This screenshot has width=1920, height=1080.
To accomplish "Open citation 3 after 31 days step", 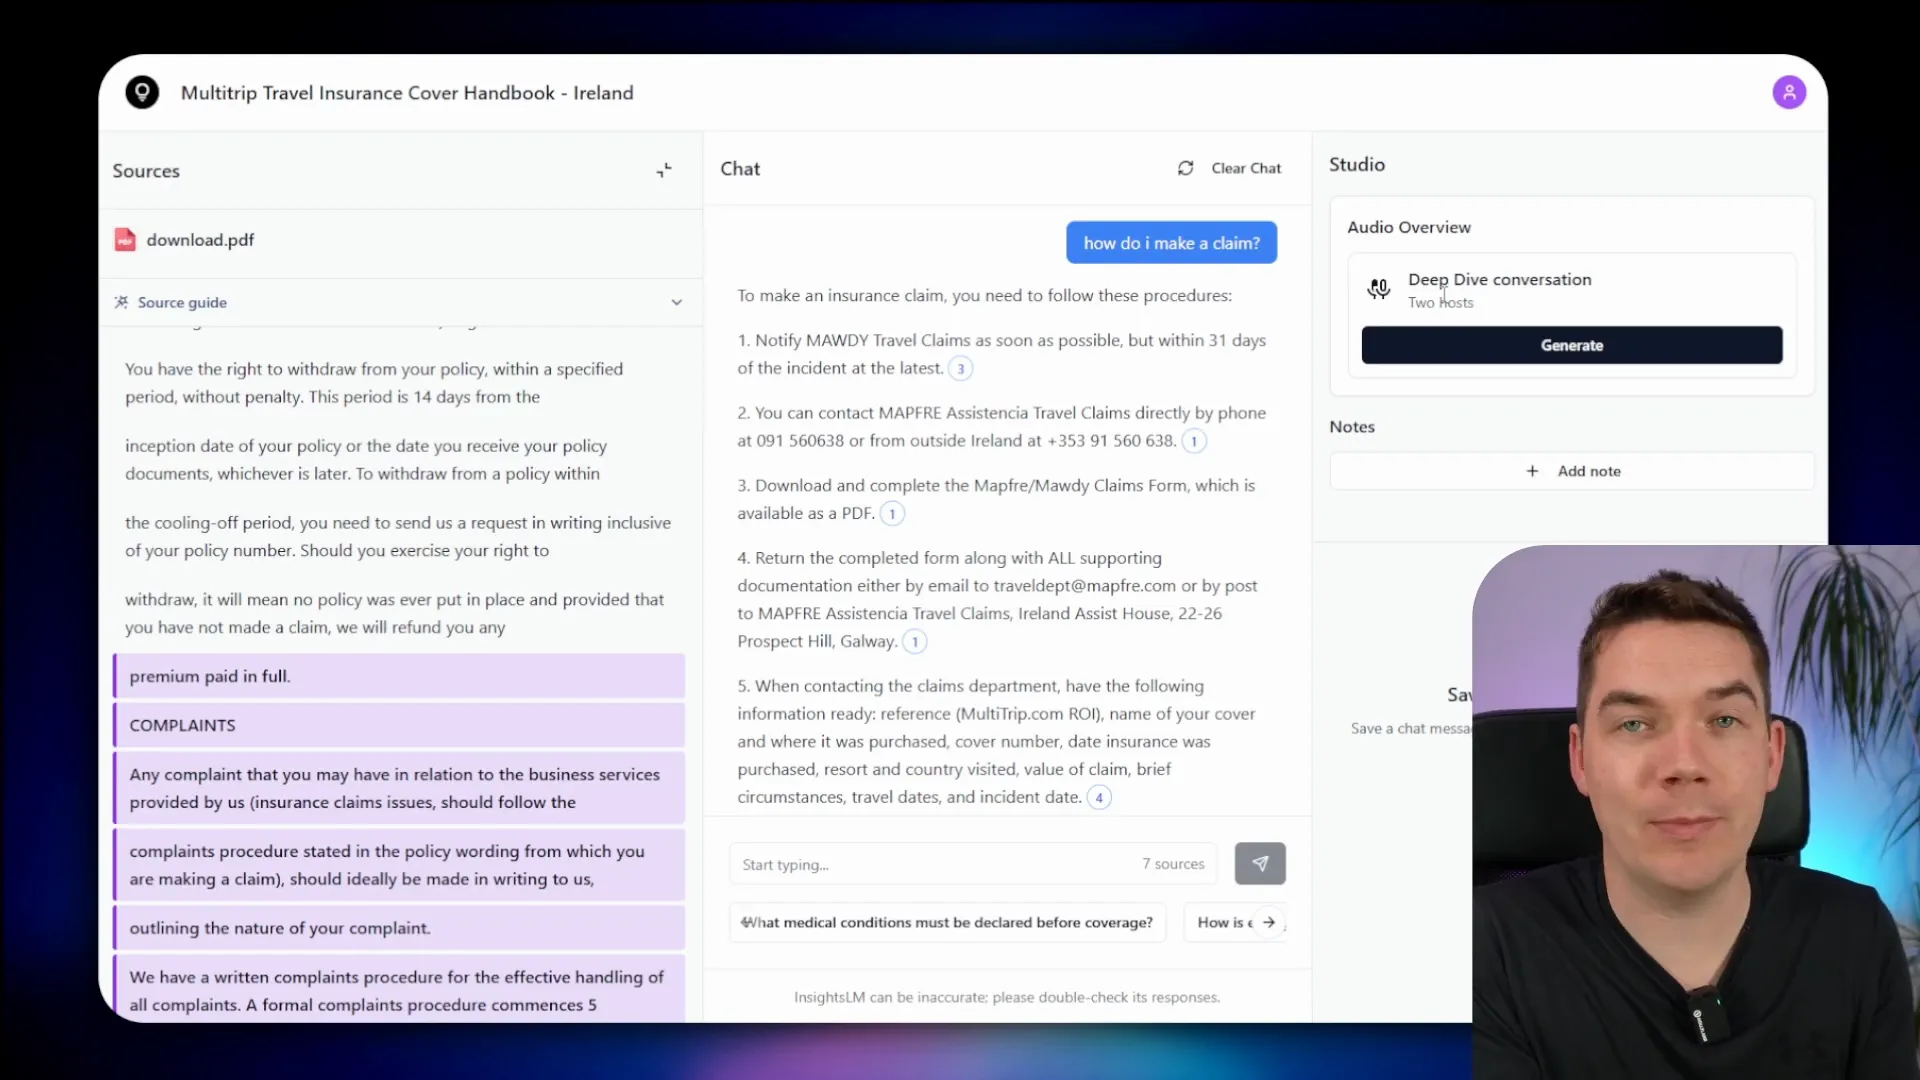I will pyautogui.click(x=960, y=369).
